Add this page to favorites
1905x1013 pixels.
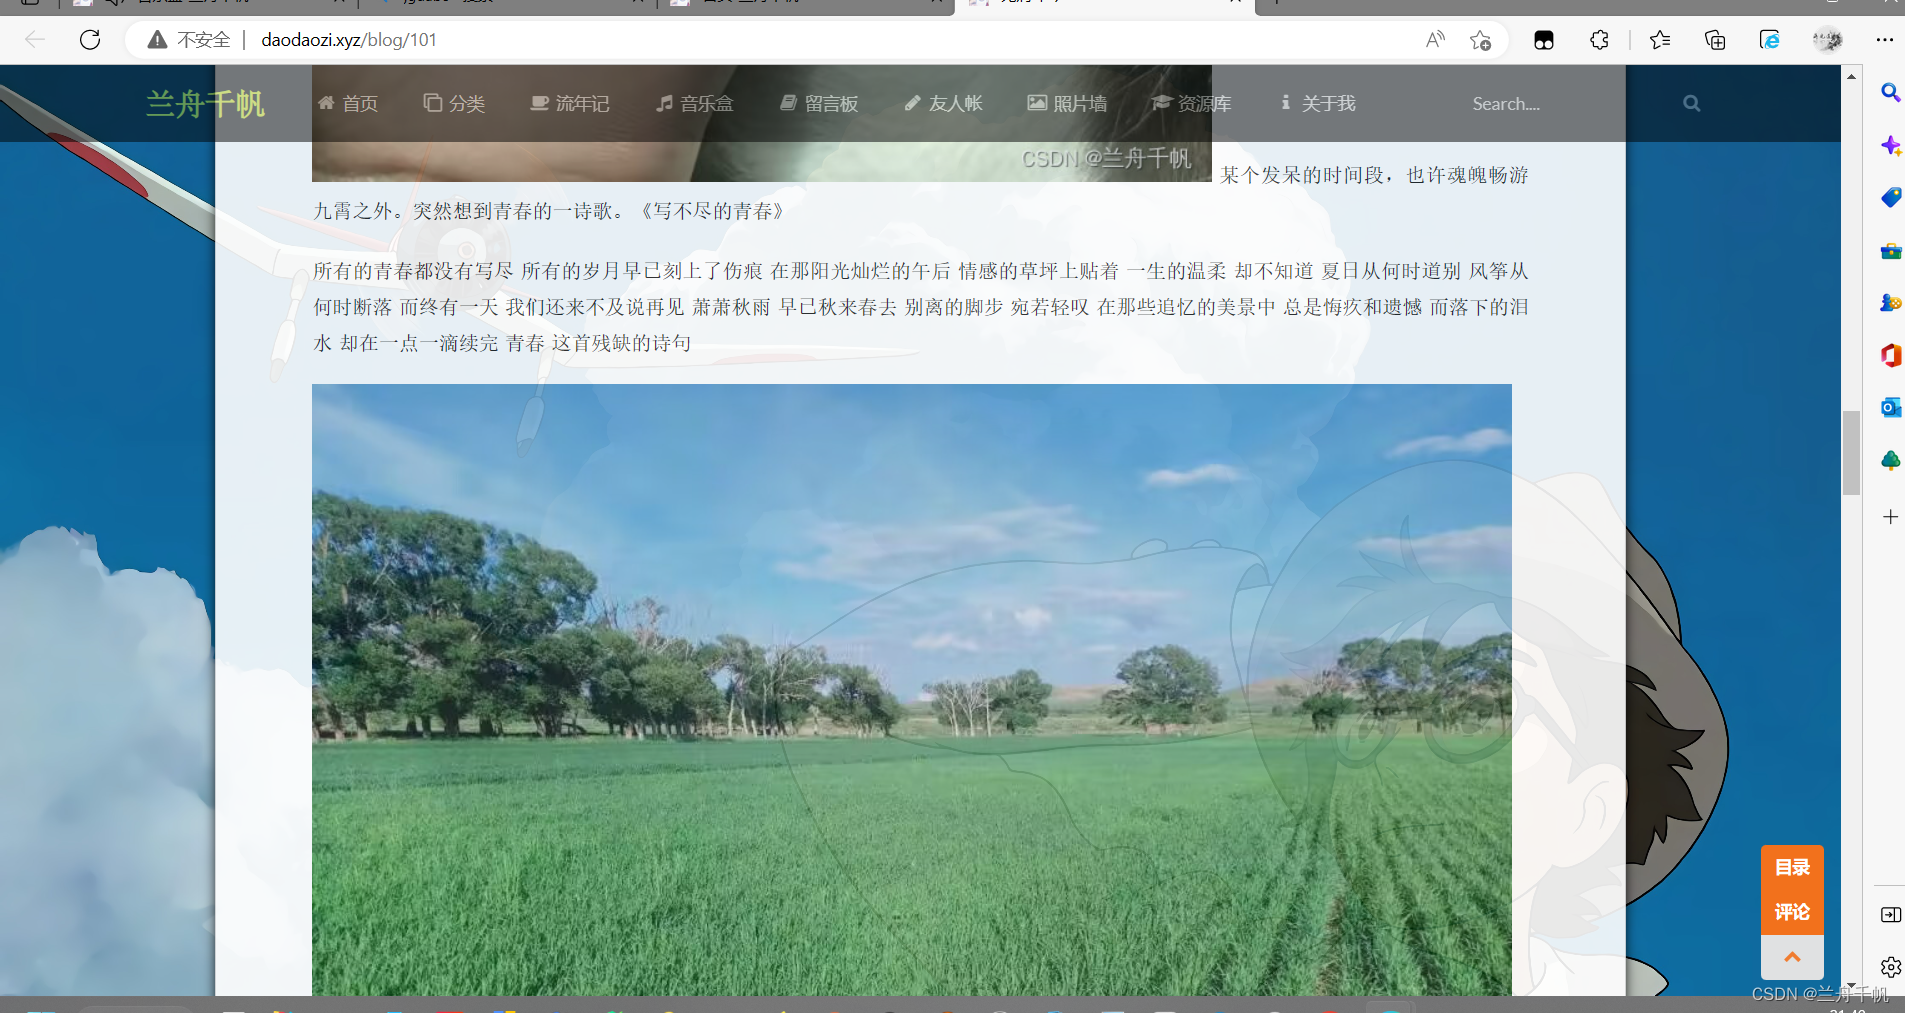click(x=1480, y=39)
